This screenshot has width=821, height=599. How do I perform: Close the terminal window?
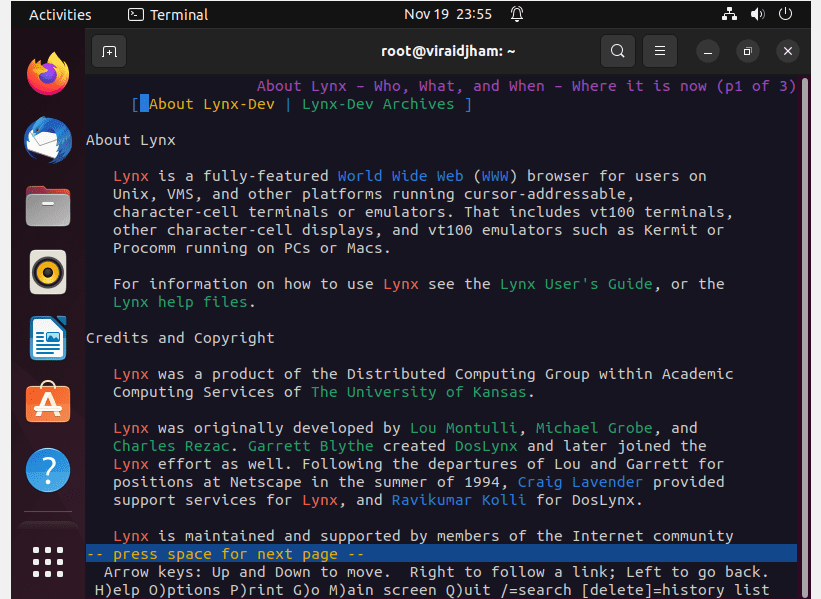(x=787, y=51)
